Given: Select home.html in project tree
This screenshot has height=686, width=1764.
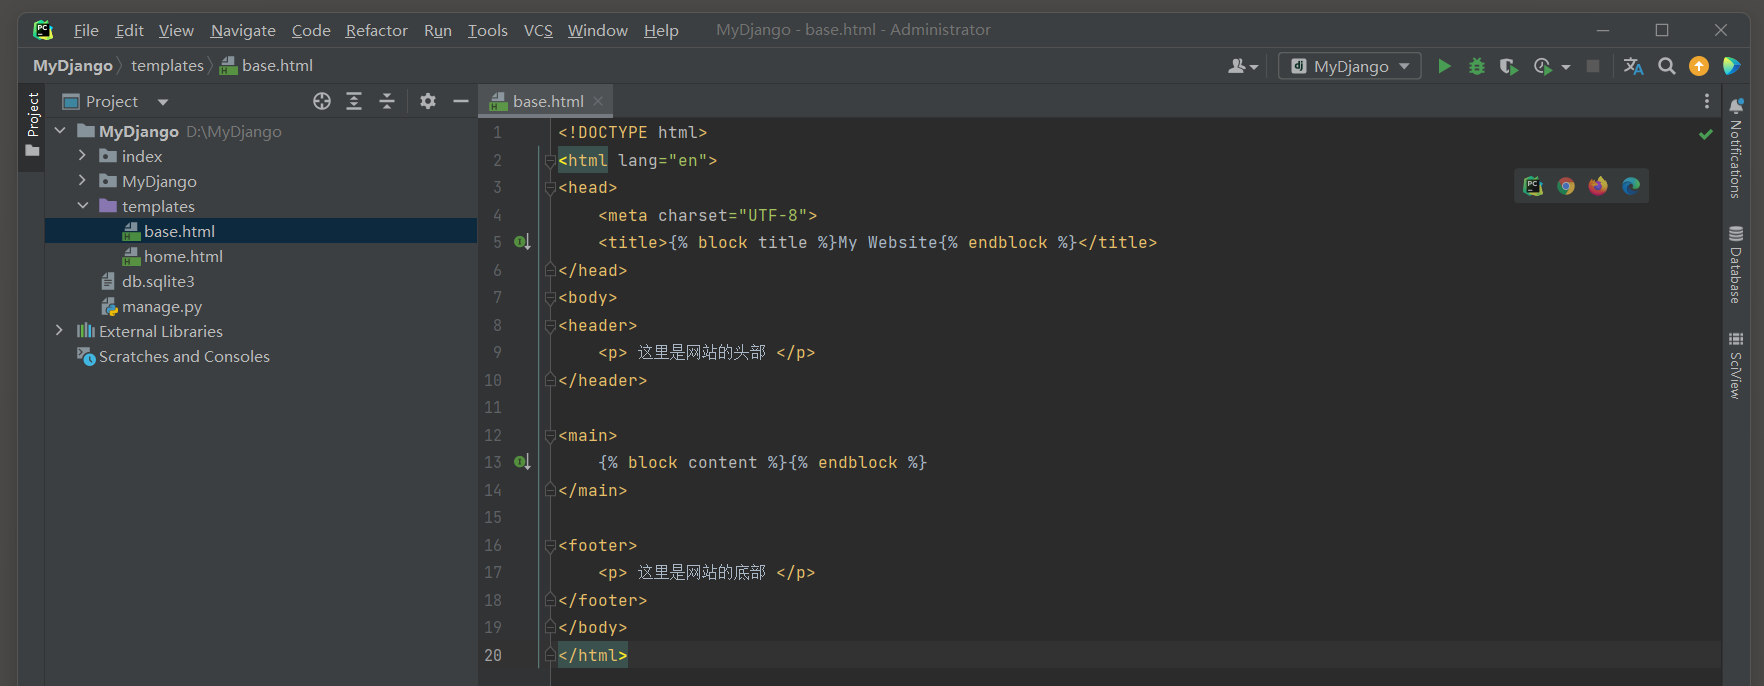Looking at the screenshot, I should click(183, 256).
